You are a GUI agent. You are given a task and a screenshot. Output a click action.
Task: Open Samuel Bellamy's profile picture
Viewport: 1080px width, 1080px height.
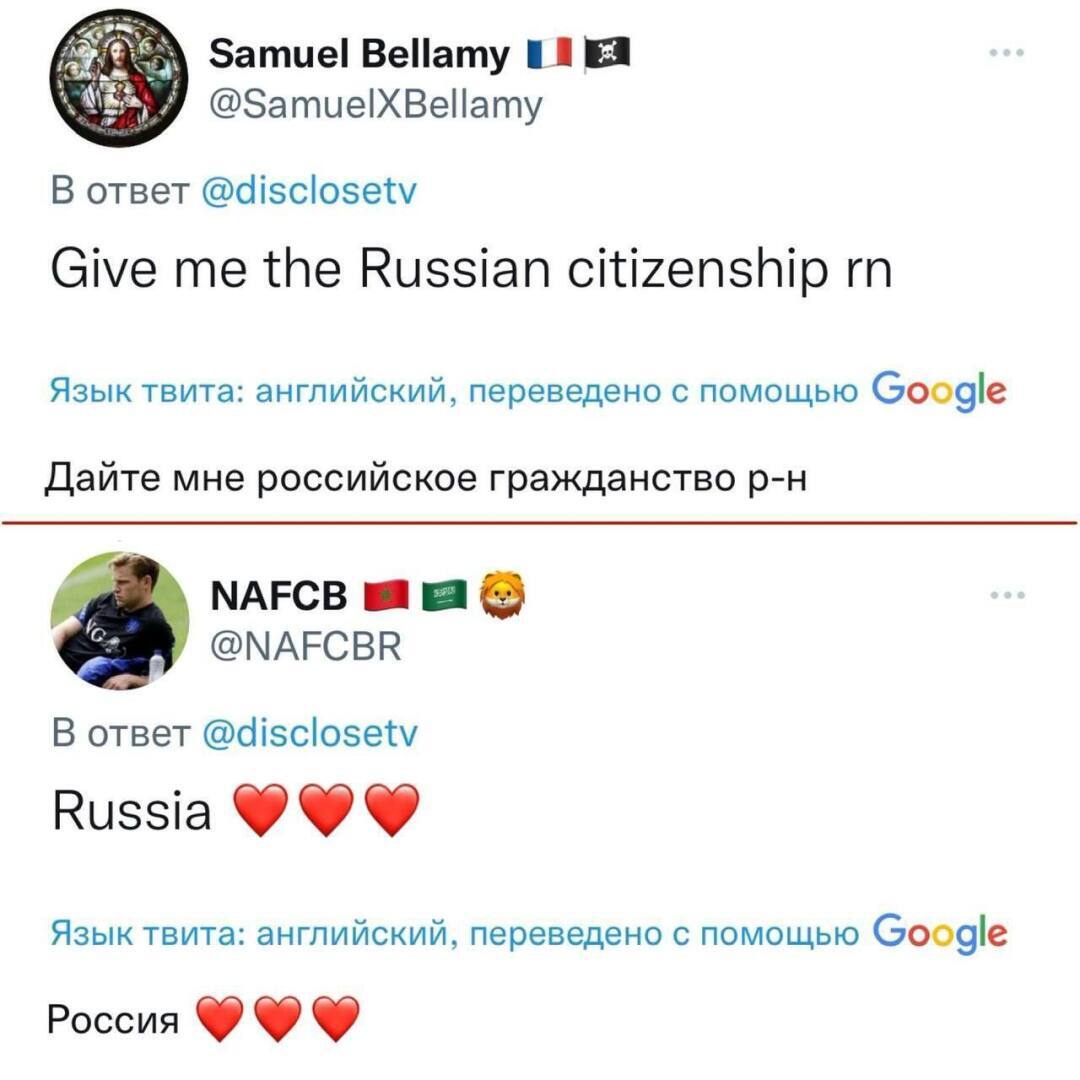(120, 75)
